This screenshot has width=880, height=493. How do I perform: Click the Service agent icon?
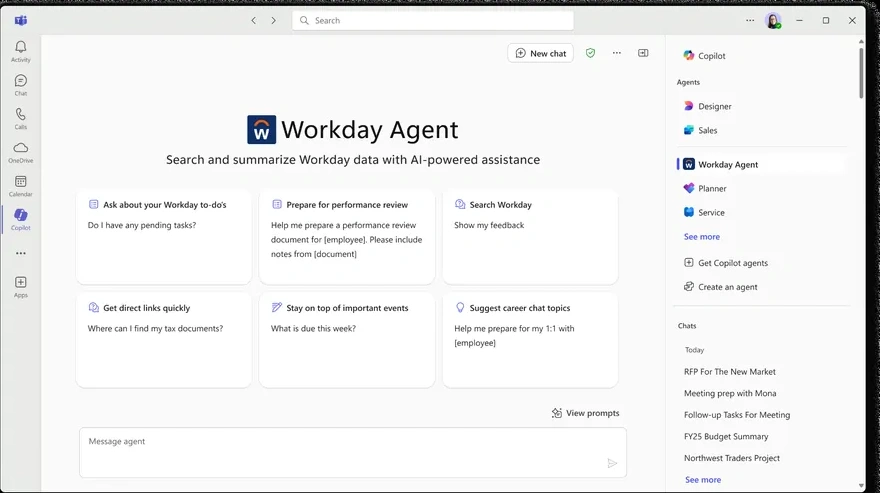pos(689,212)
